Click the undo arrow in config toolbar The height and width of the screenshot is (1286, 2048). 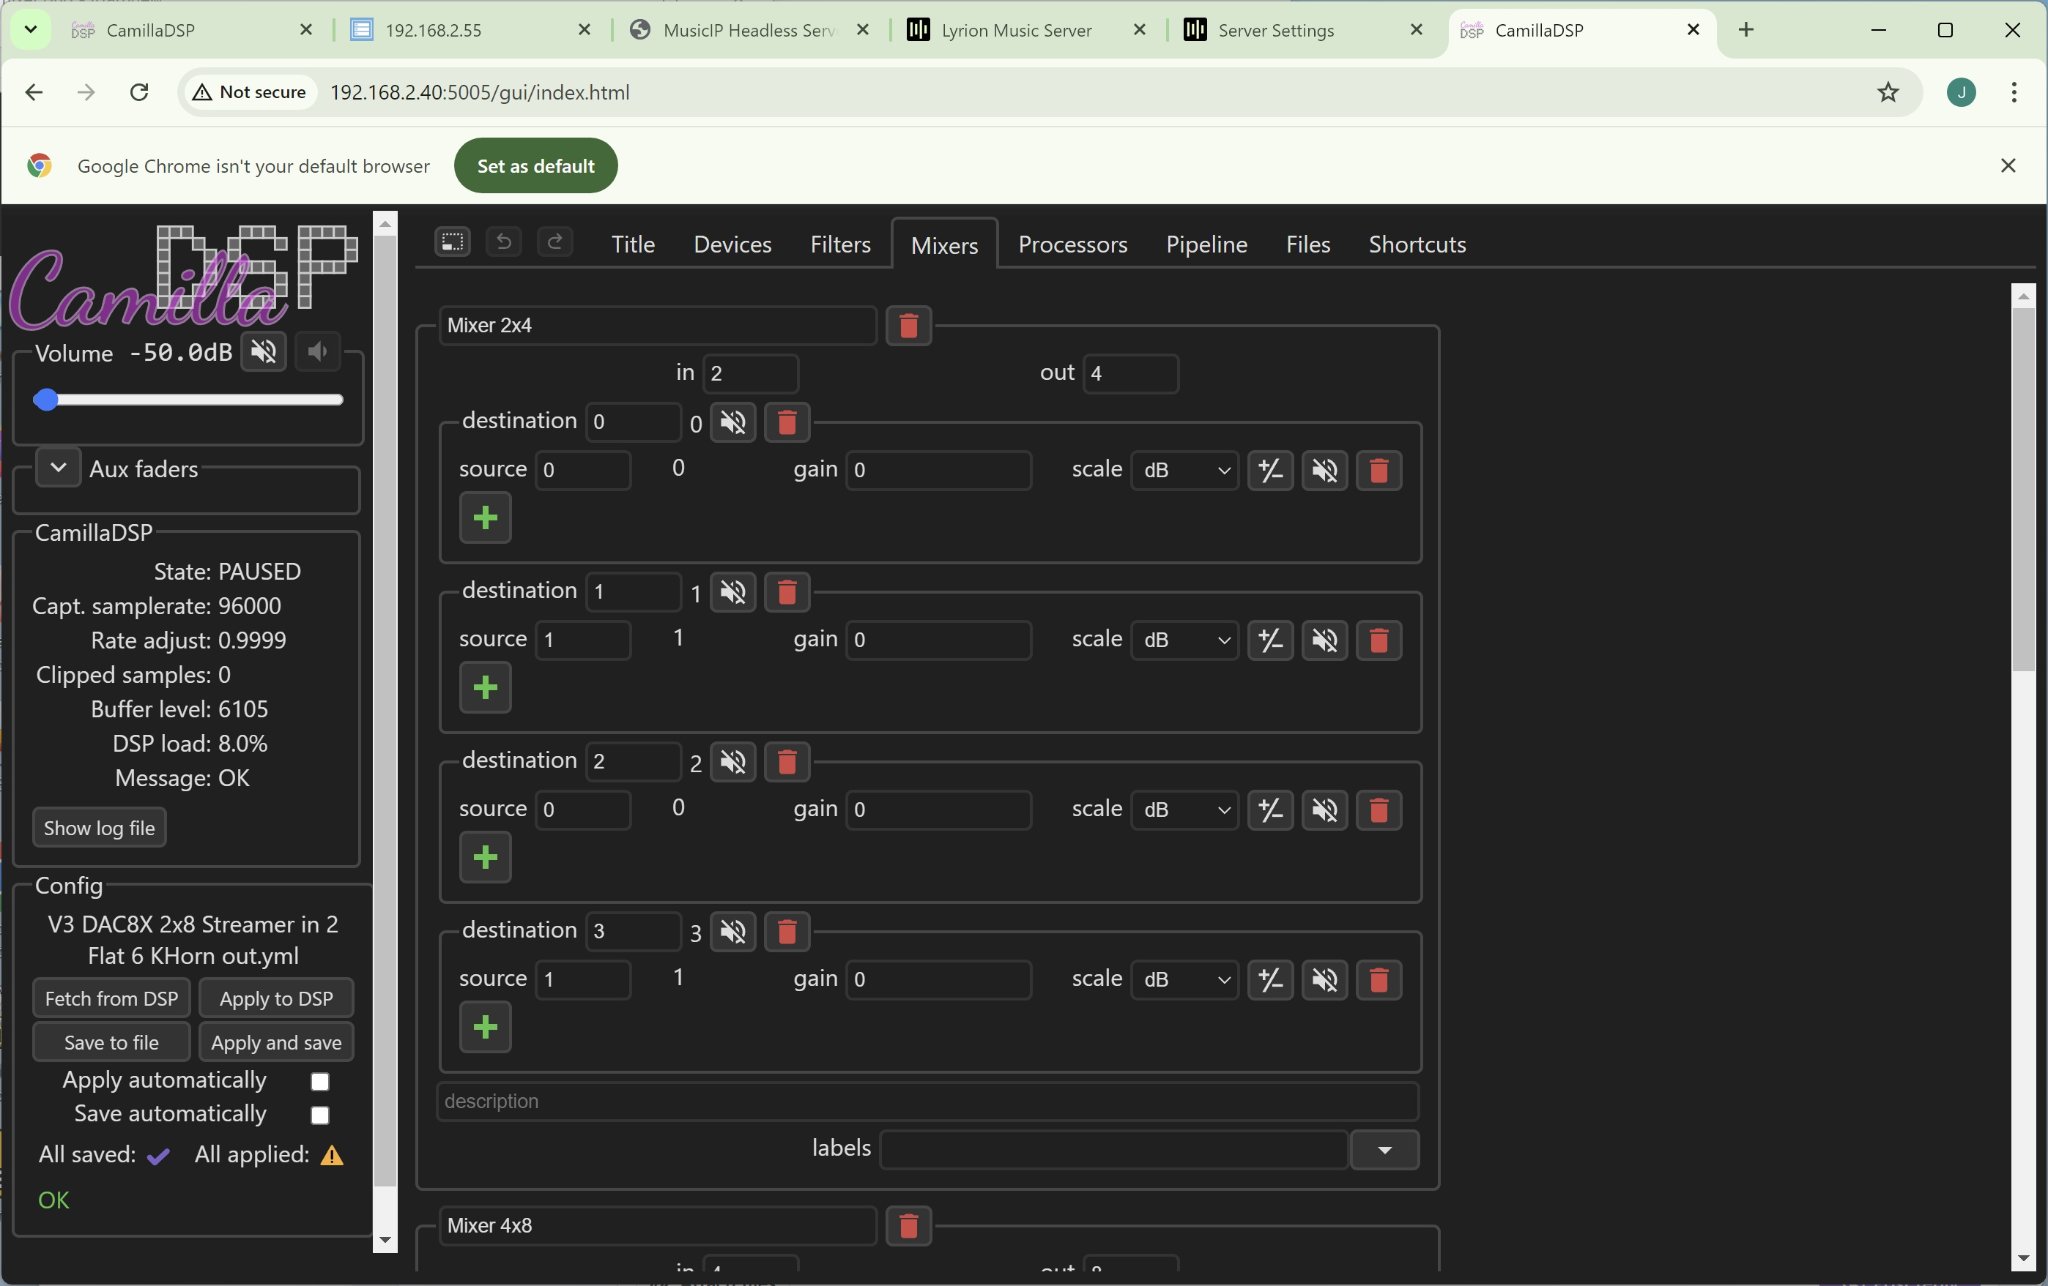pos(504,242)
